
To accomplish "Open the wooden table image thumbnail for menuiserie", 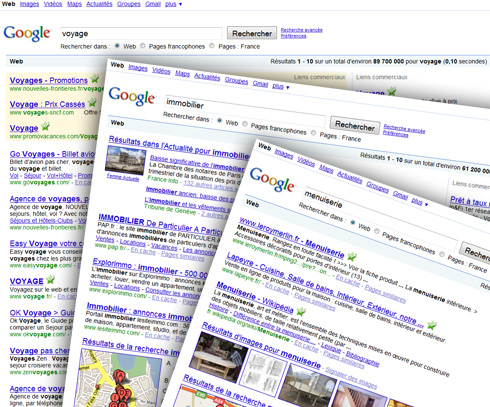I will 219,357.
